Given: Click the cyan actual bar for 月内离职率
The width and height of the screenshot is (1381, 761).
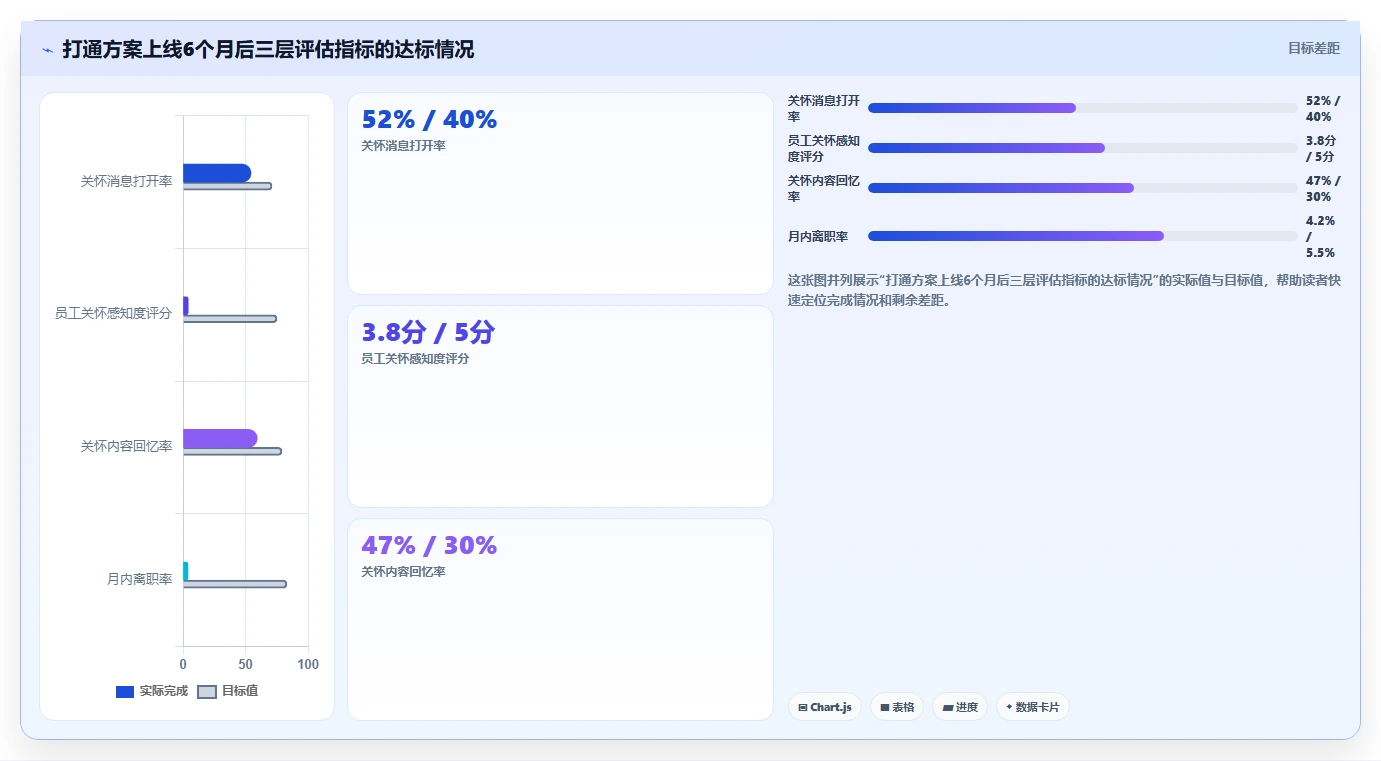Looking at the screenshot, I should [186, 571].
